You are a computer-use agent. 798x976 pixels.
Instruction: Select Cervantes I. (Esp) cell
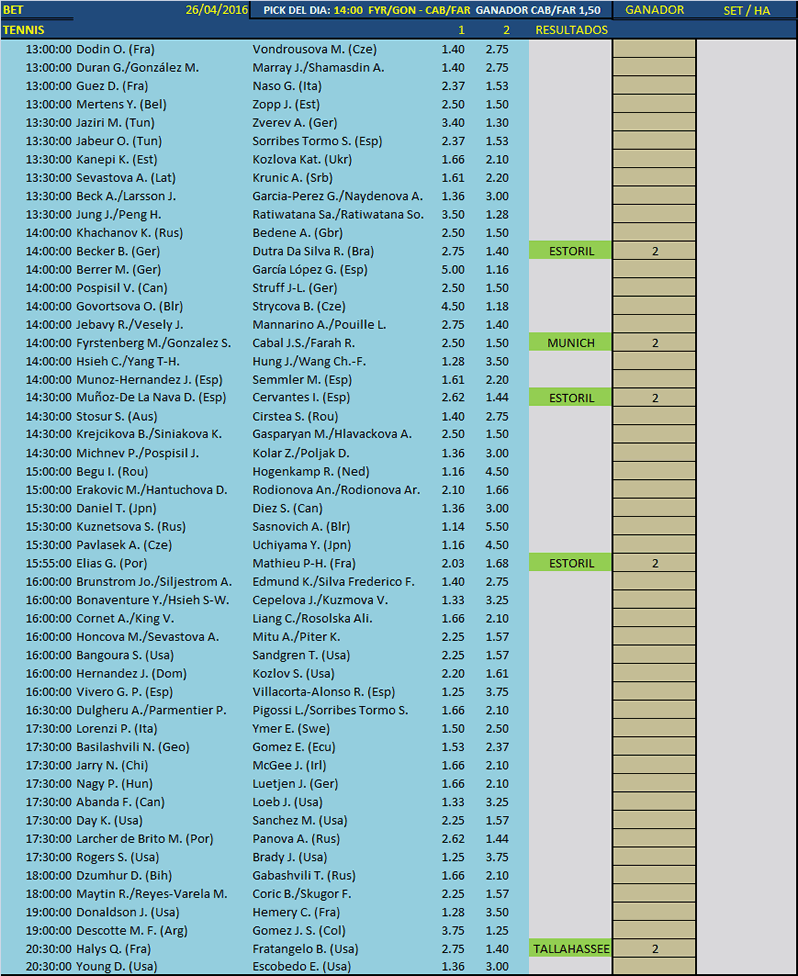(x=301, y=397)
